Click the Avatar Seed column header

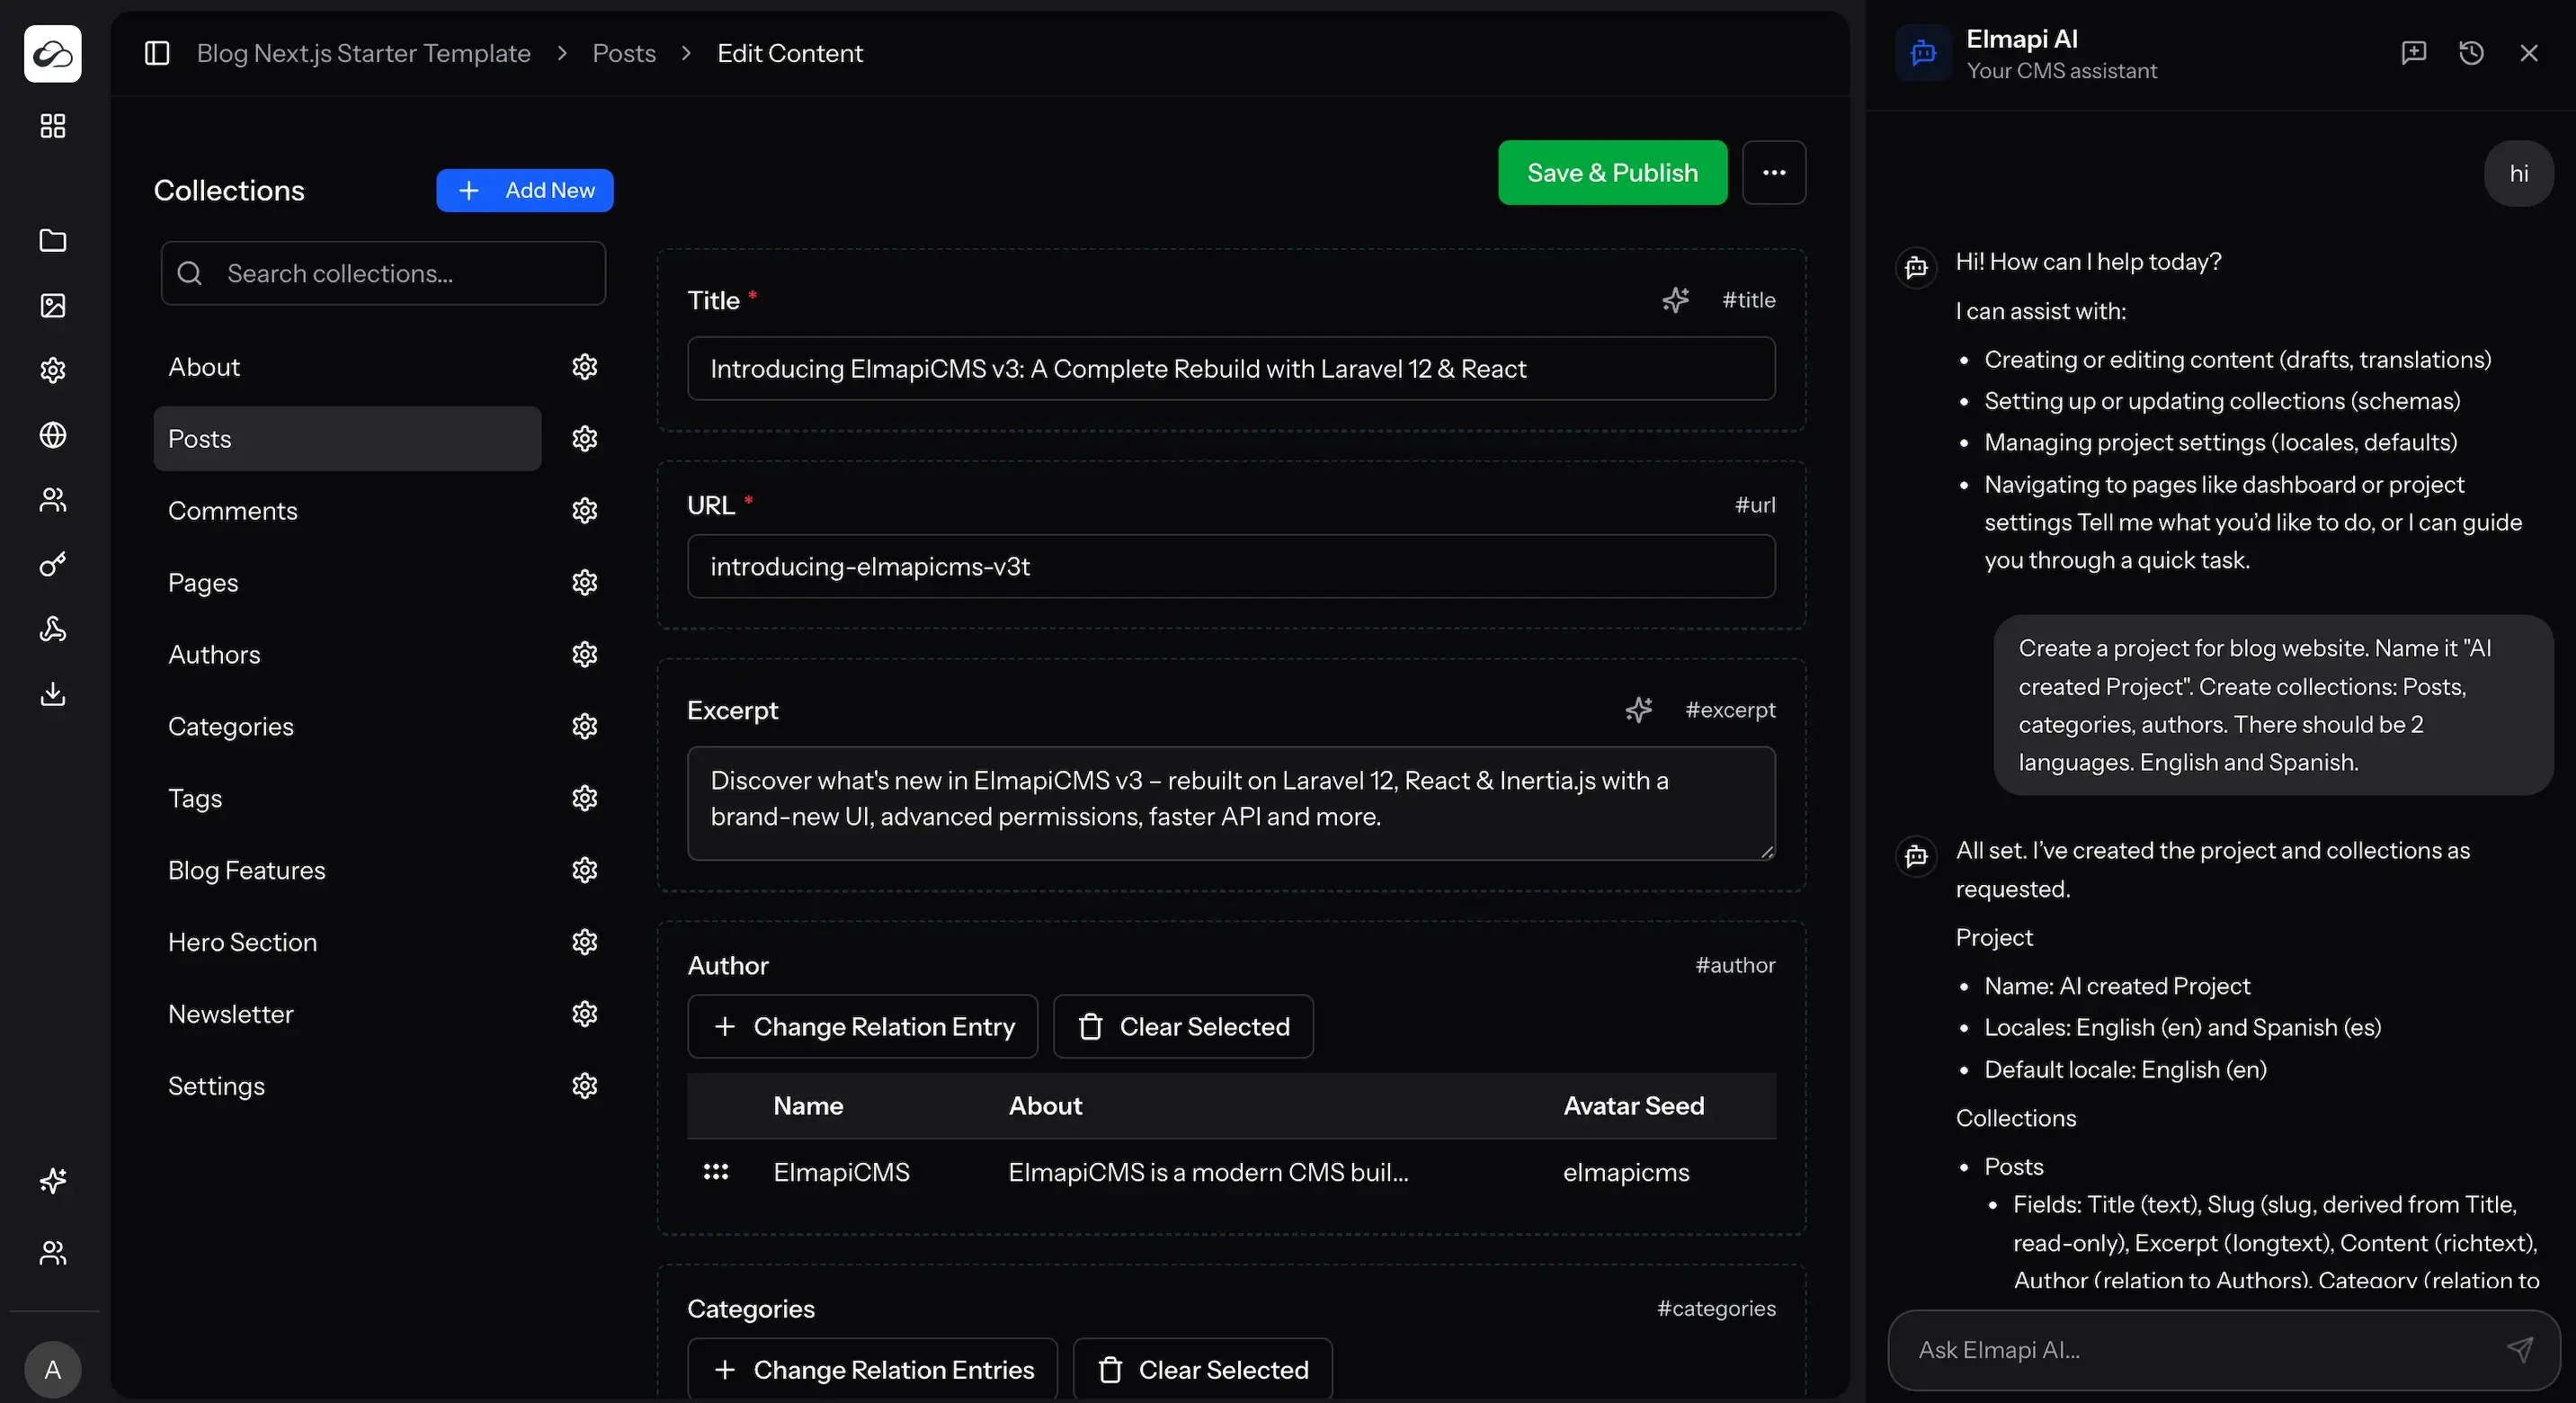pyautogui.click(x=1634, y=1106)
